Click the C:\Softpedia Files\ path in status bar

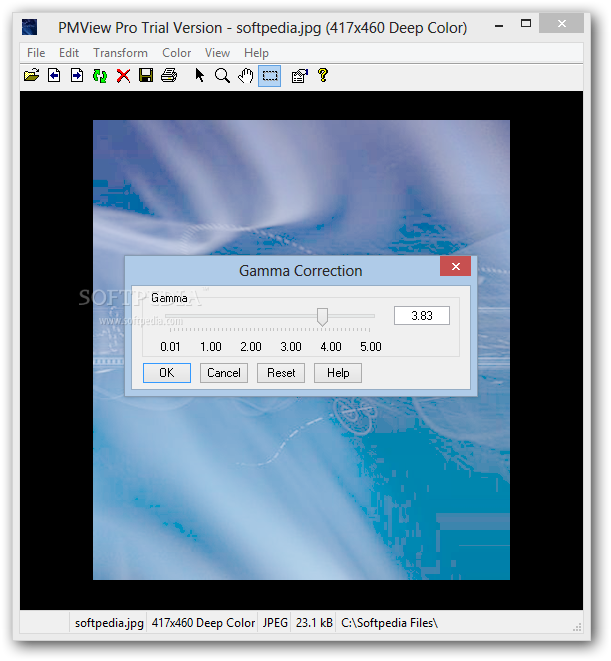pyautogui.click(x=389, y=623)
